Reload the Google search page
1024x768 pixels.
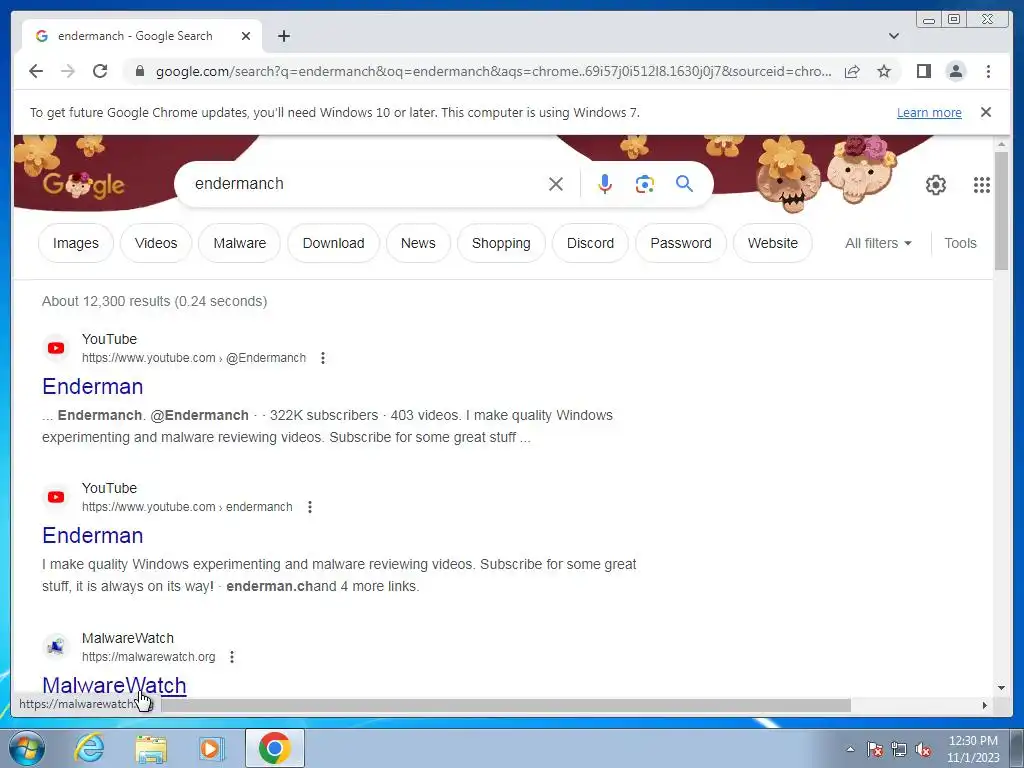tap(100, 71)
